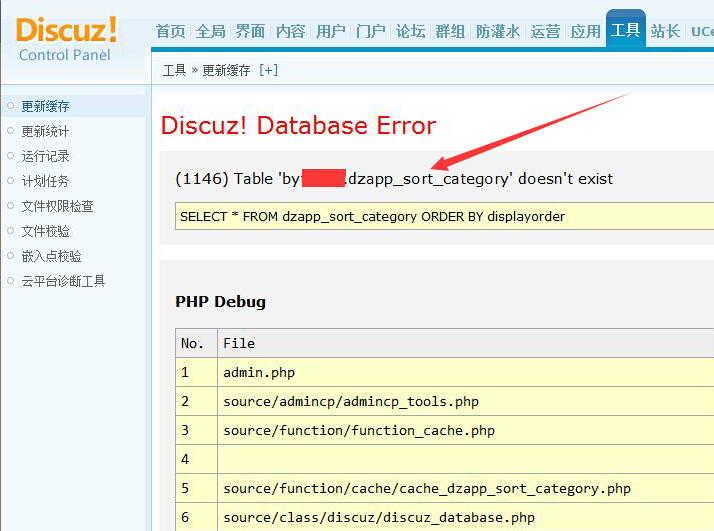Click the 更新缓存 breadcrumb text
Viewport: 714px width, 531px height.
tap(226, 70)
